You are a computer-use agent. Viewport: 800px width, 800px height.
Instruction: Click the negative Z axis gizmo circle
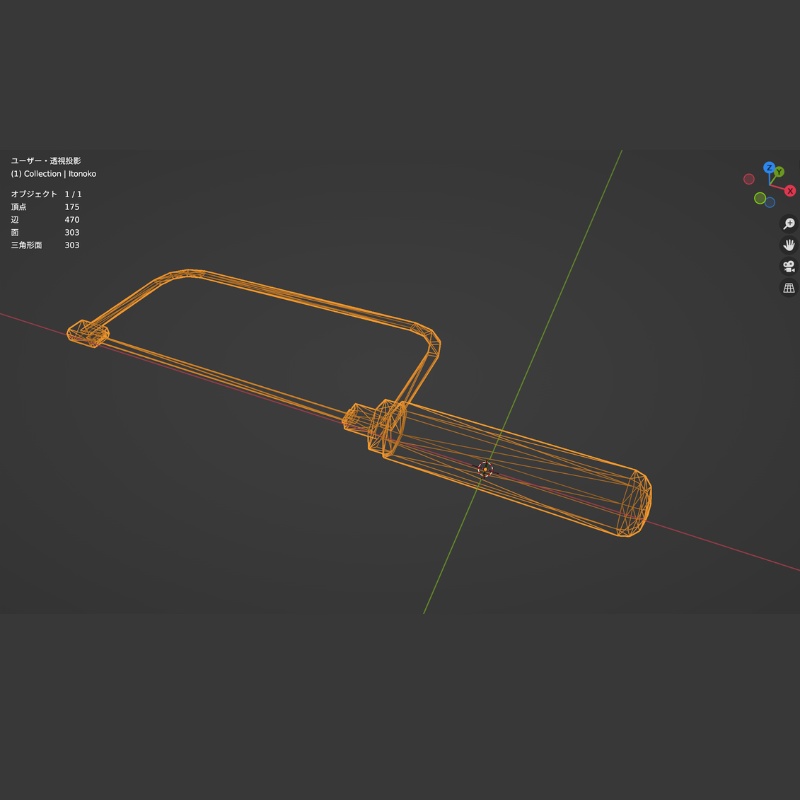point(770,203)
